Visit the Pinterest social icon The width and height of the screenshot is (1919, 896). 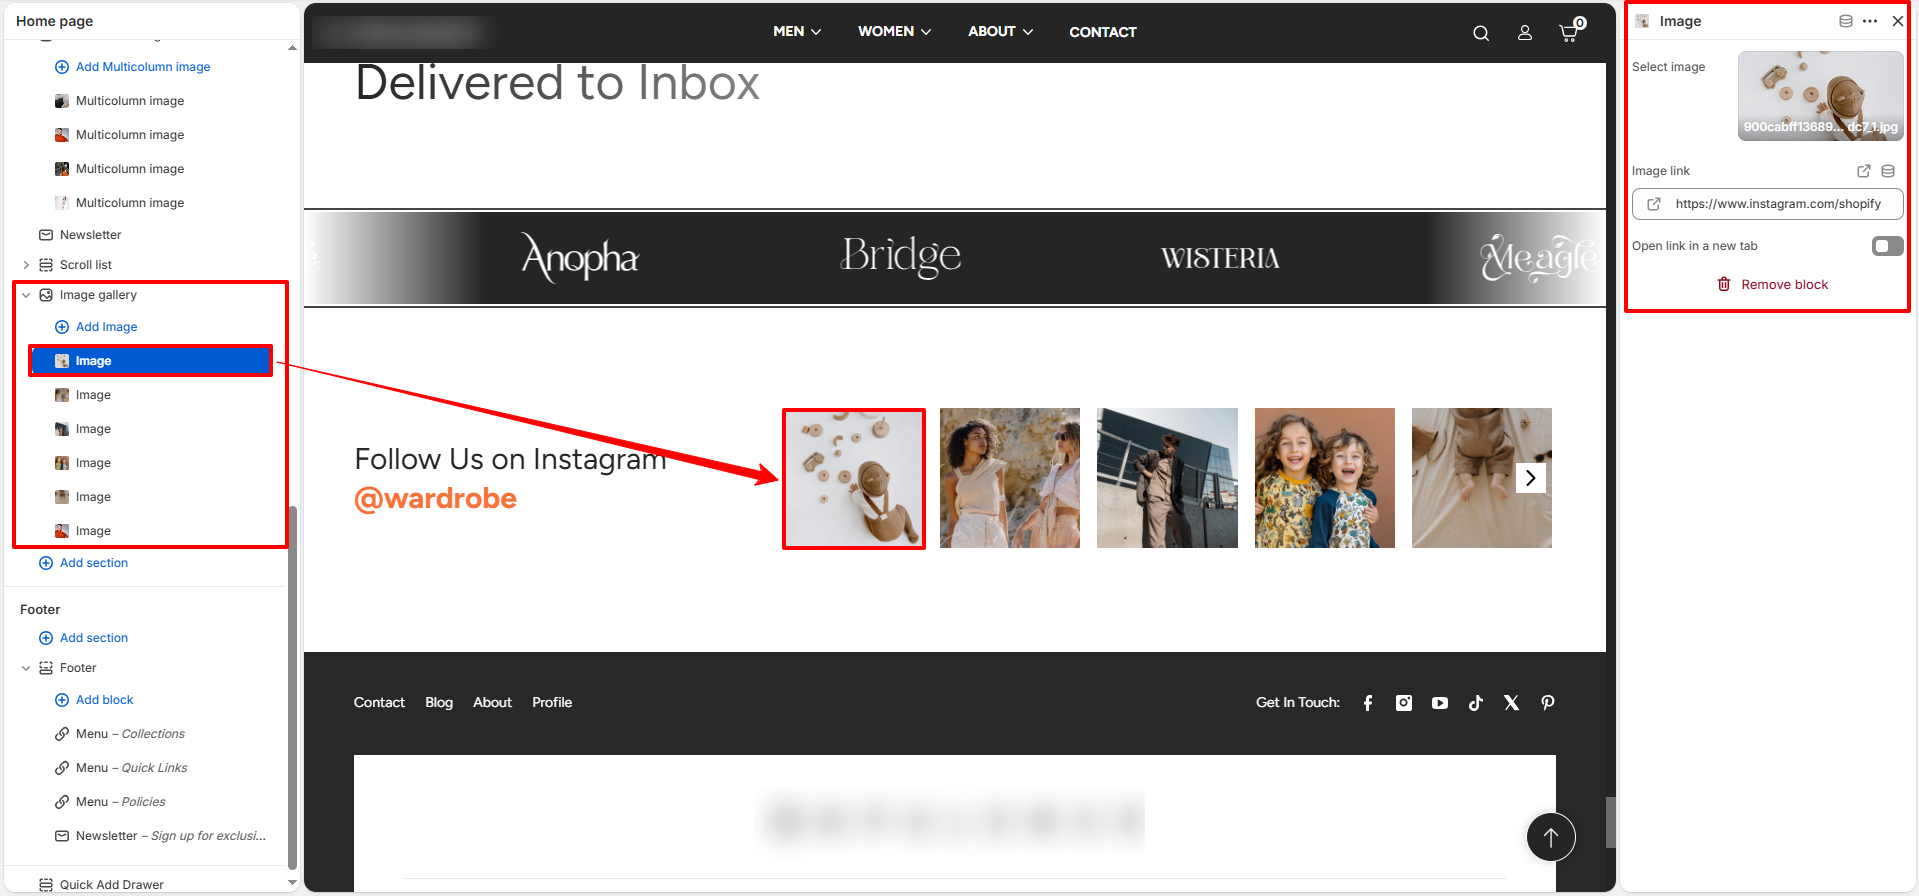pos(1548,703)
